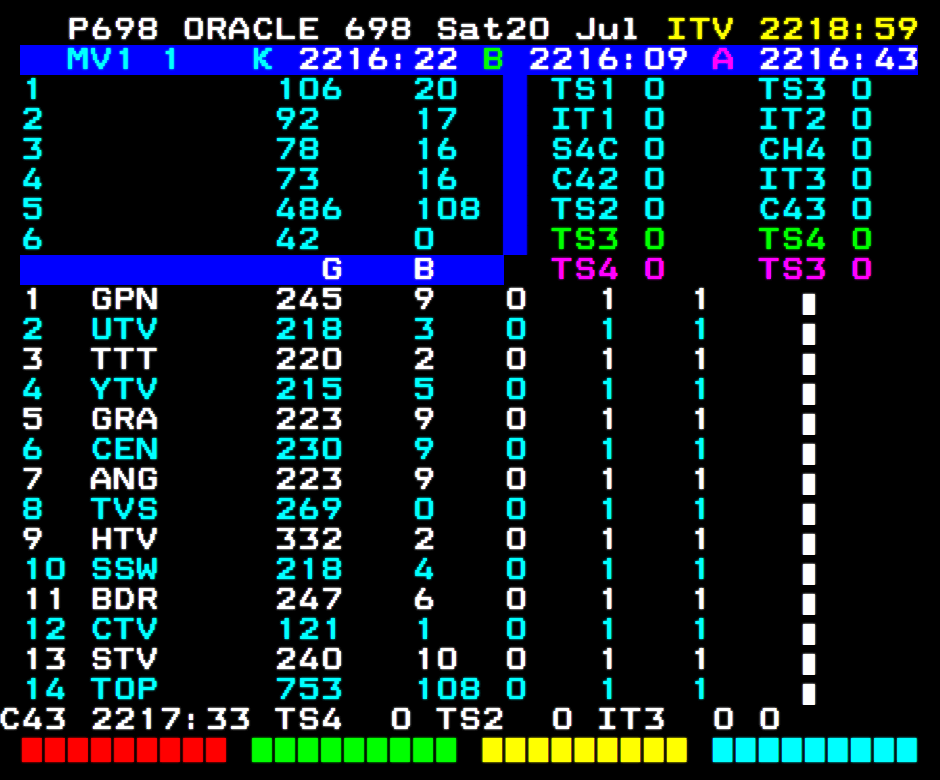This screenshot has height=780, width=940.
Task: Click the STV value 240
Action: (x=309, y=658)
